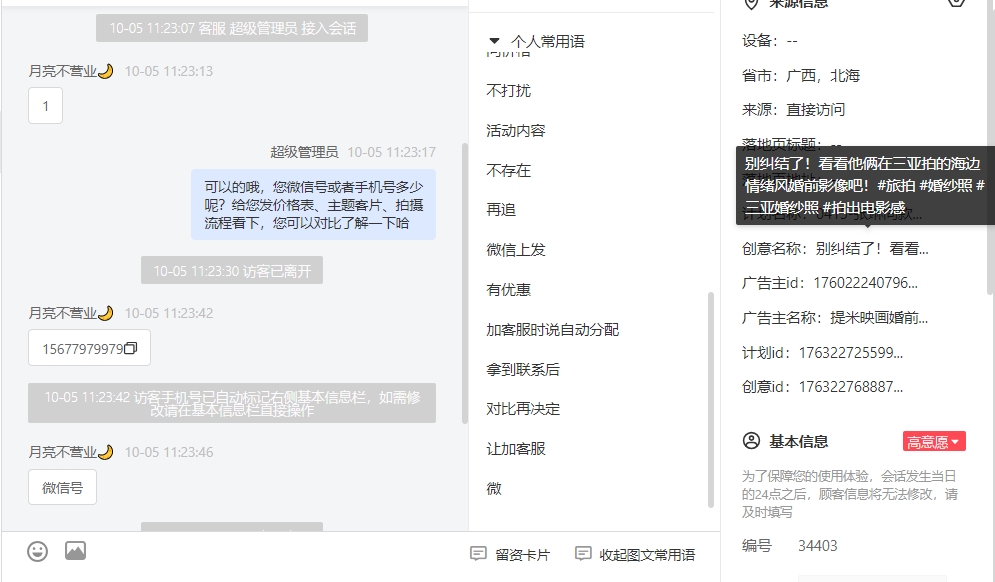This screenshot has width=995, height=582.
Task: Click phone number 15677979979 message
Action: [x=89, y=348]
